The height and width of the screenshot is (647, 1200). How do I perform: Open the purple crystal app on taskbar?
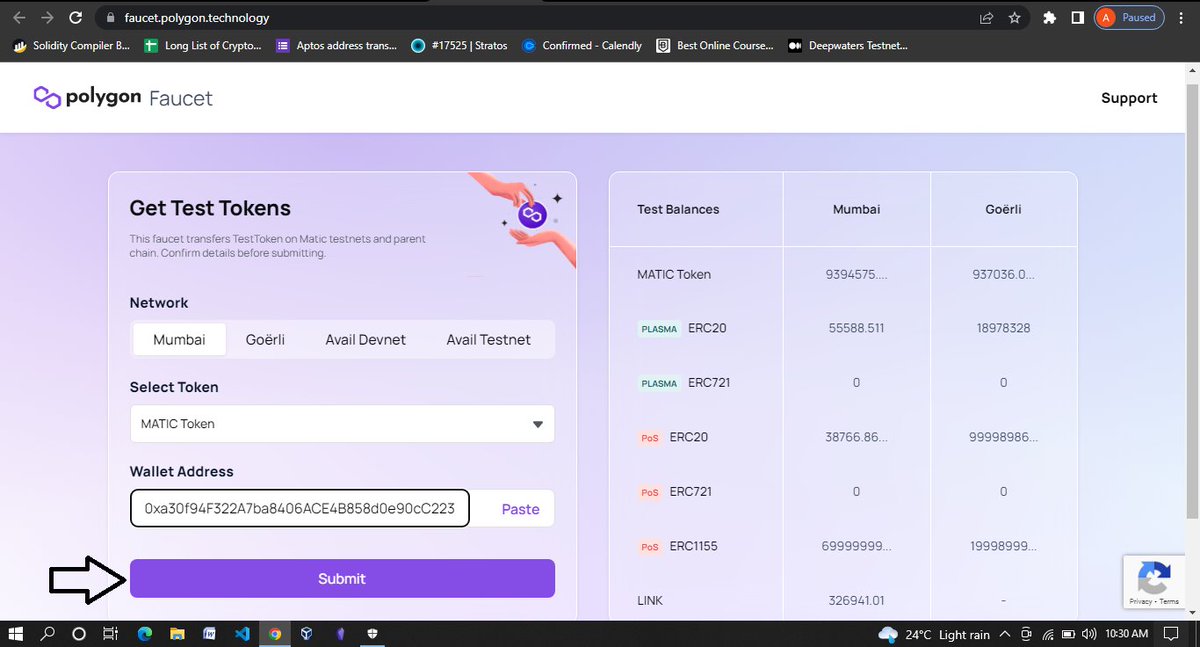(340, 634)
